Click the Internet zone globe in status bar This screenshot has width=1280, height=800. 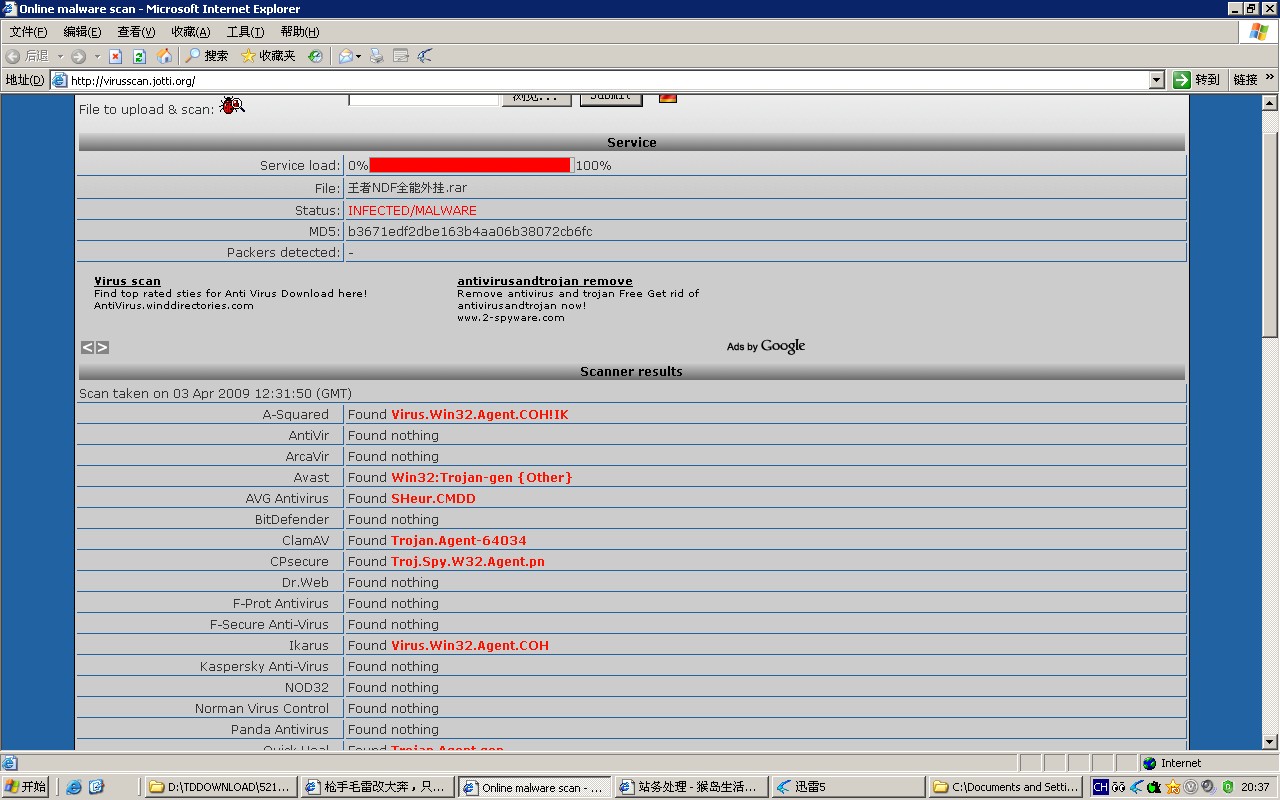tap(1150, 763)
